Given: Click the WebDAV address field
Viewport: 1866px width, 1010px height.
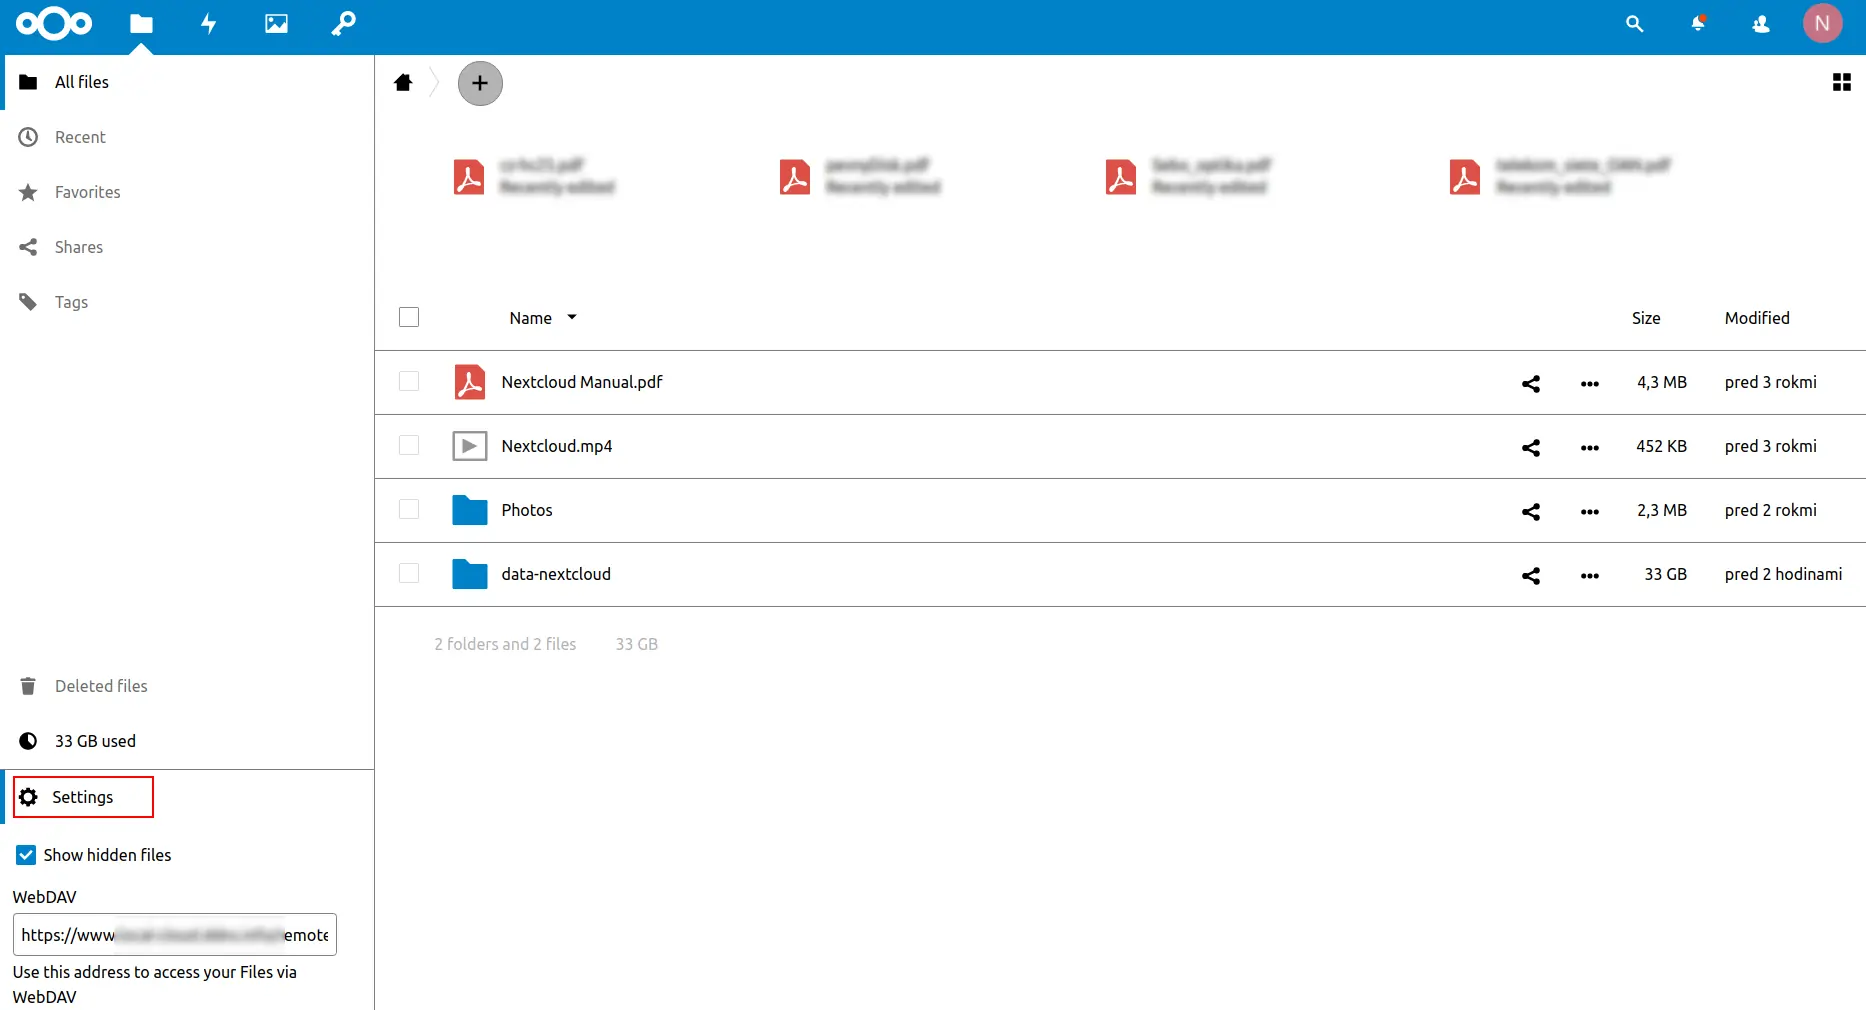Looking at the screenshot, I should tap(175, 935).
